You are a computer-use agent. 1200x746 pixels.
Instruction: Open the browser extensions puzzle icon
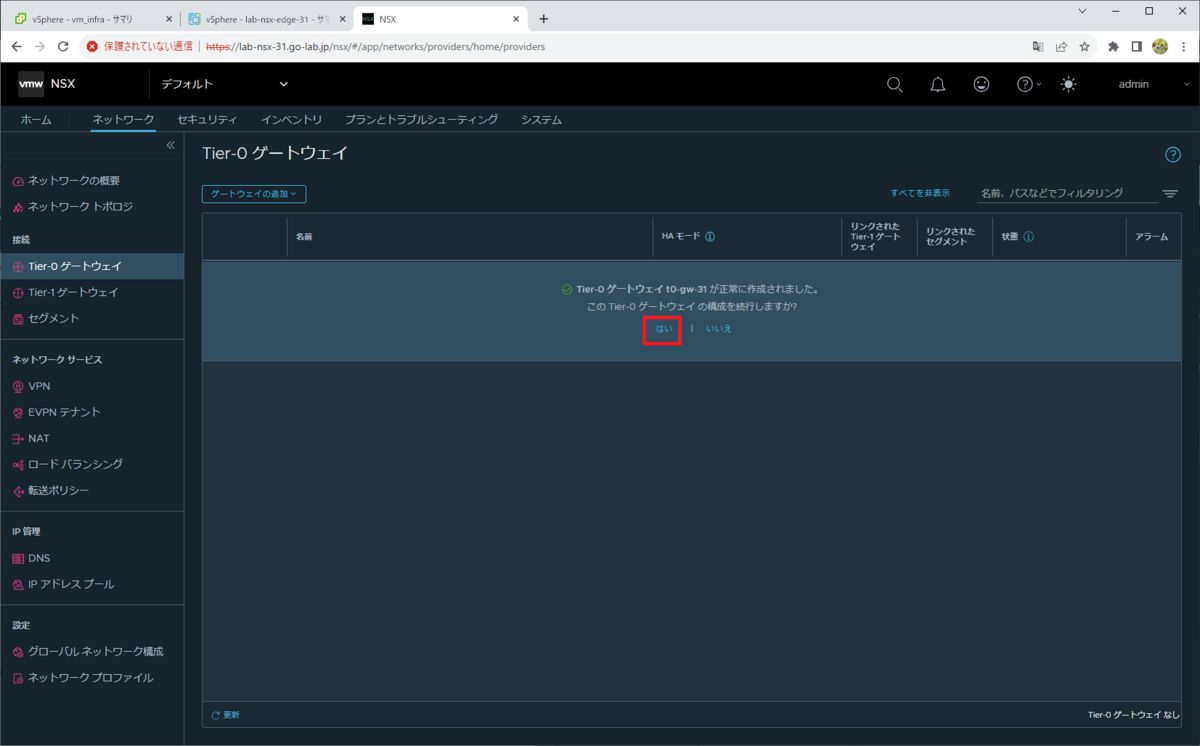point(1114,46)
